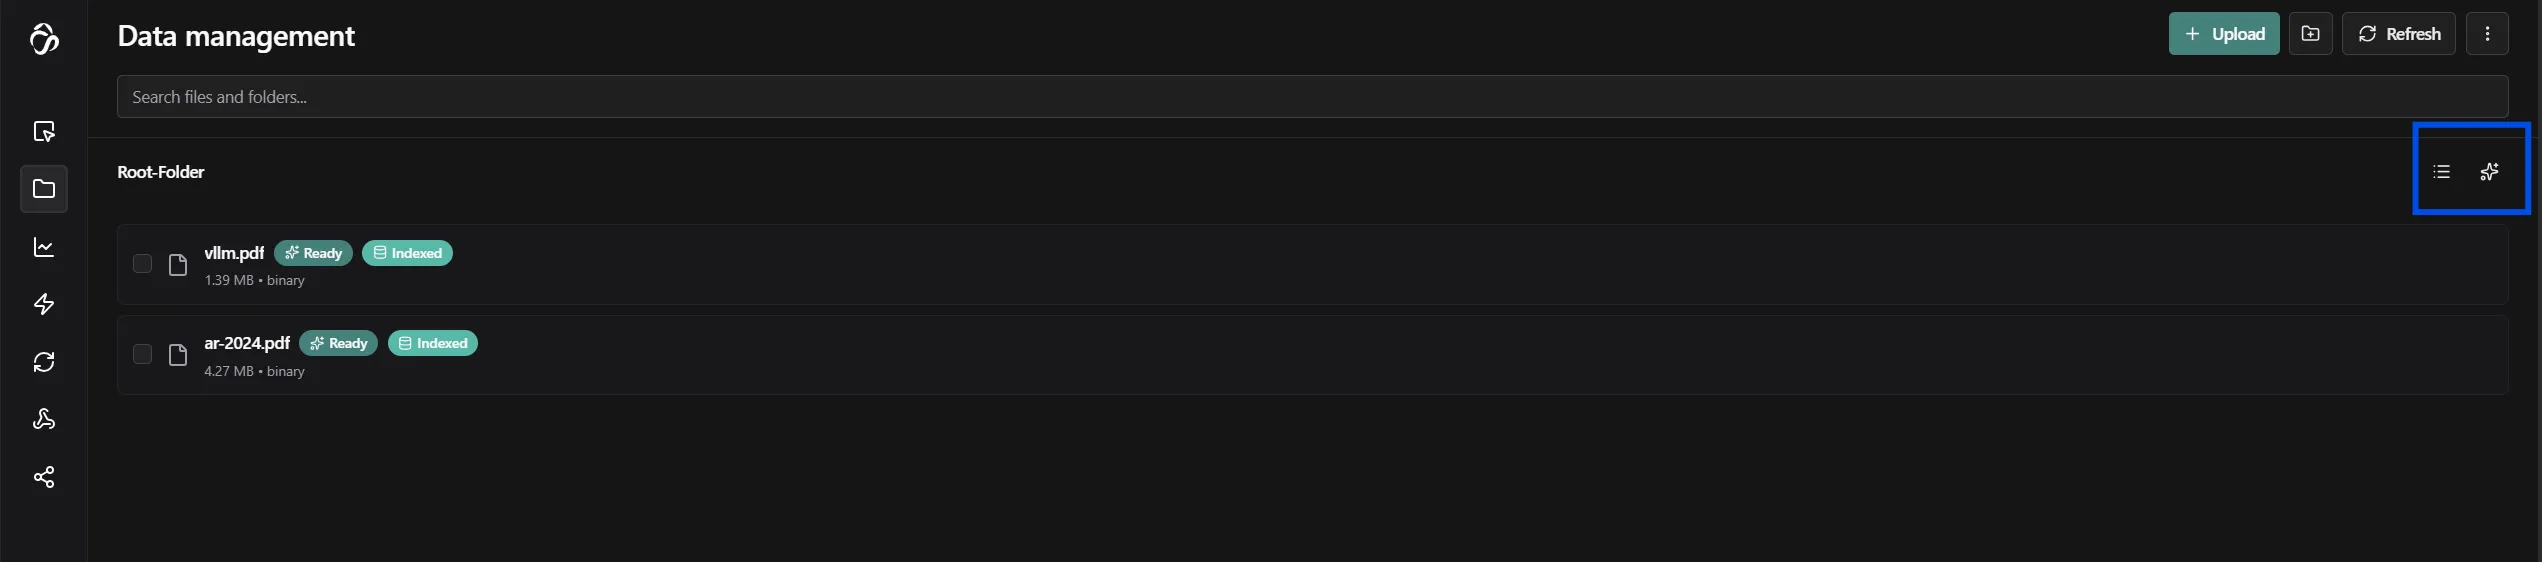Click the Refresh button
The height and width of the screenshot is (562, 2542).
[x=2398, y=34]
